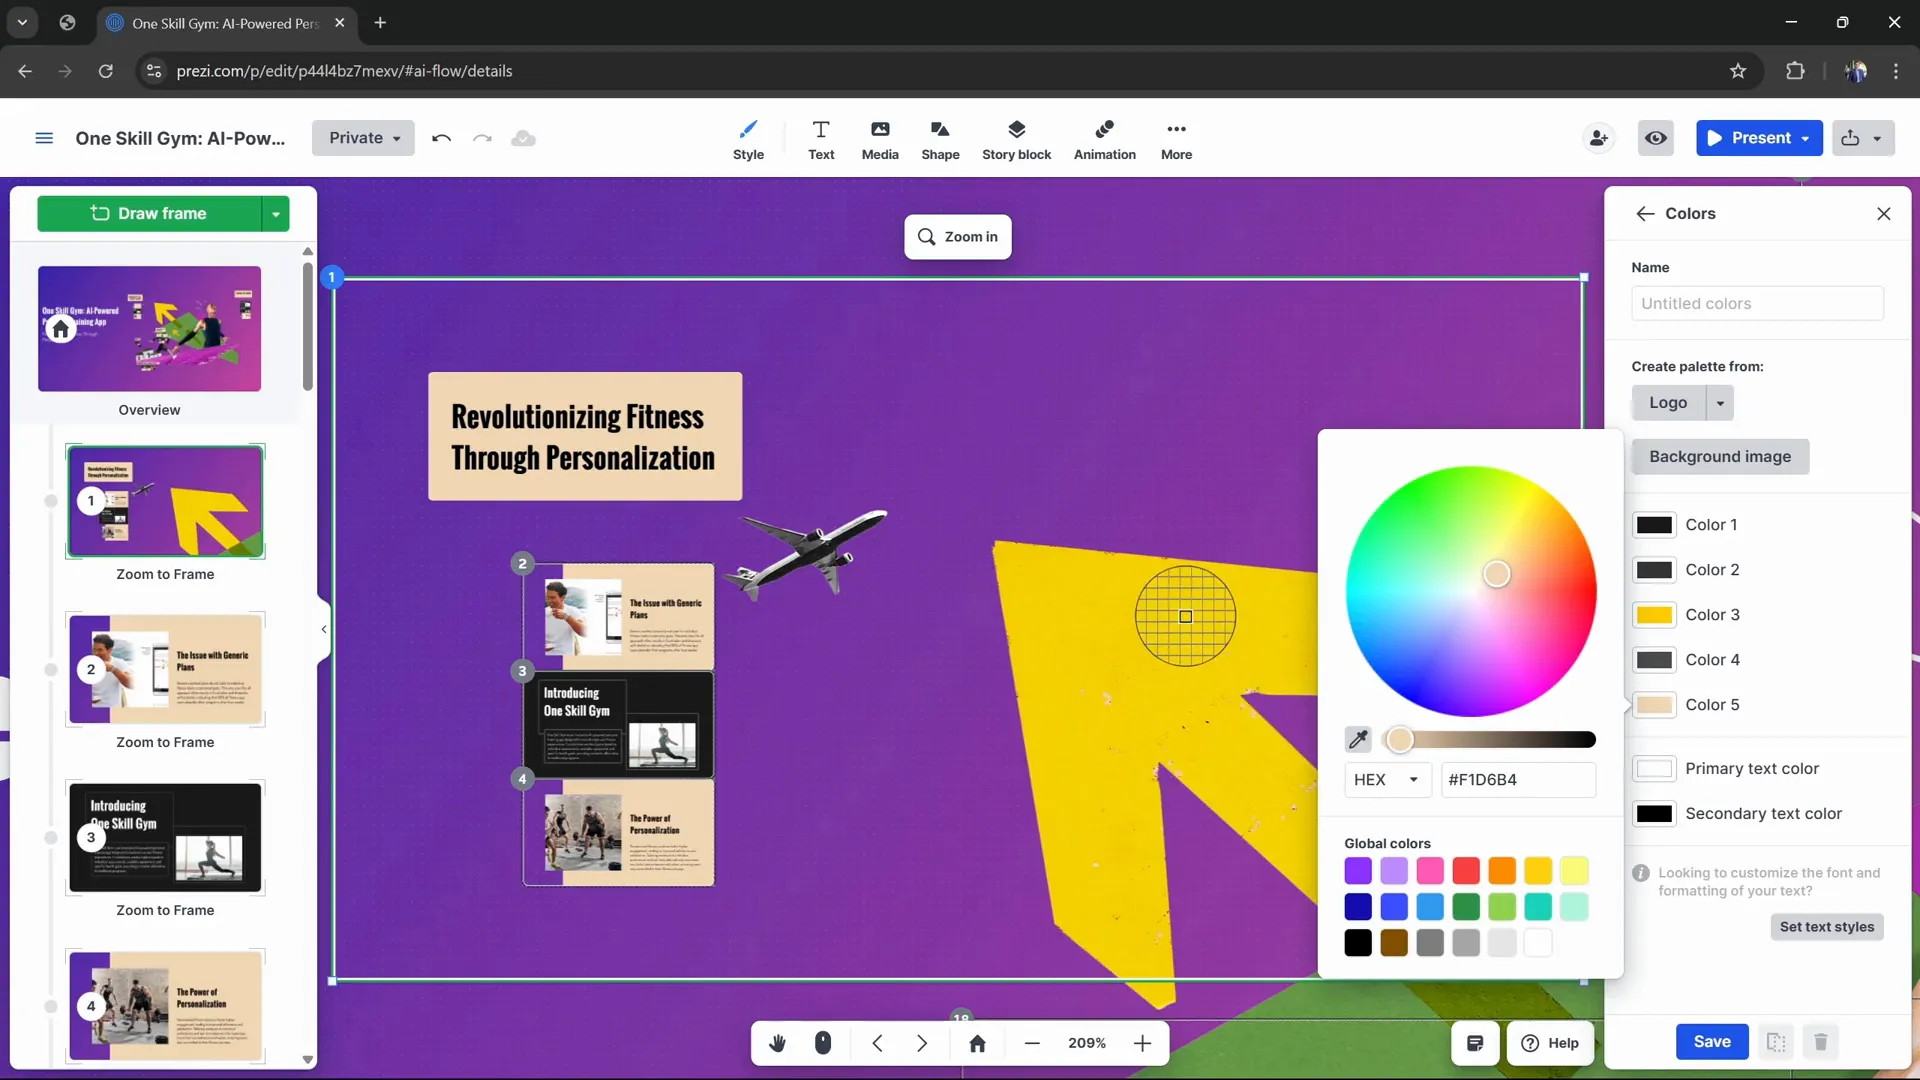
Task: Open the Logo palette source dropdown
Action: pyautogui.click(x=1719, y=402)
